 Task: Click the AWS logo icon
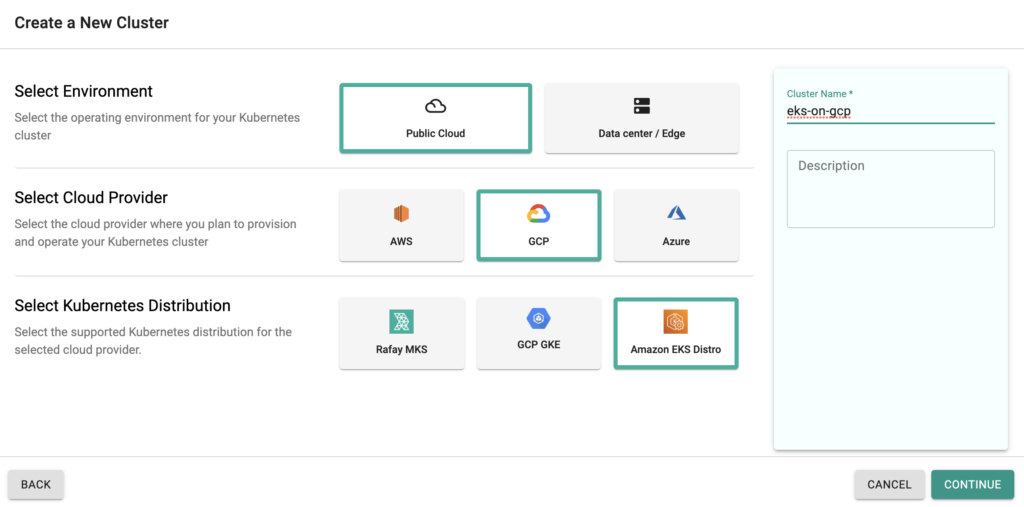coord(401,214)
